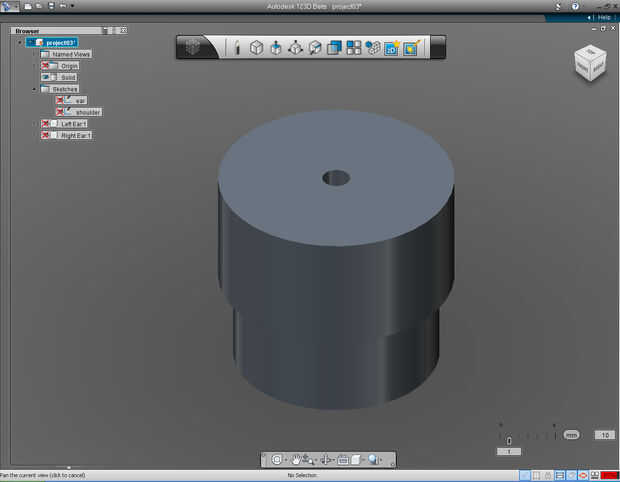Open the Pattern tool with four squares
The width and height of the screenshot is (620, 482).
click(354, 47)
